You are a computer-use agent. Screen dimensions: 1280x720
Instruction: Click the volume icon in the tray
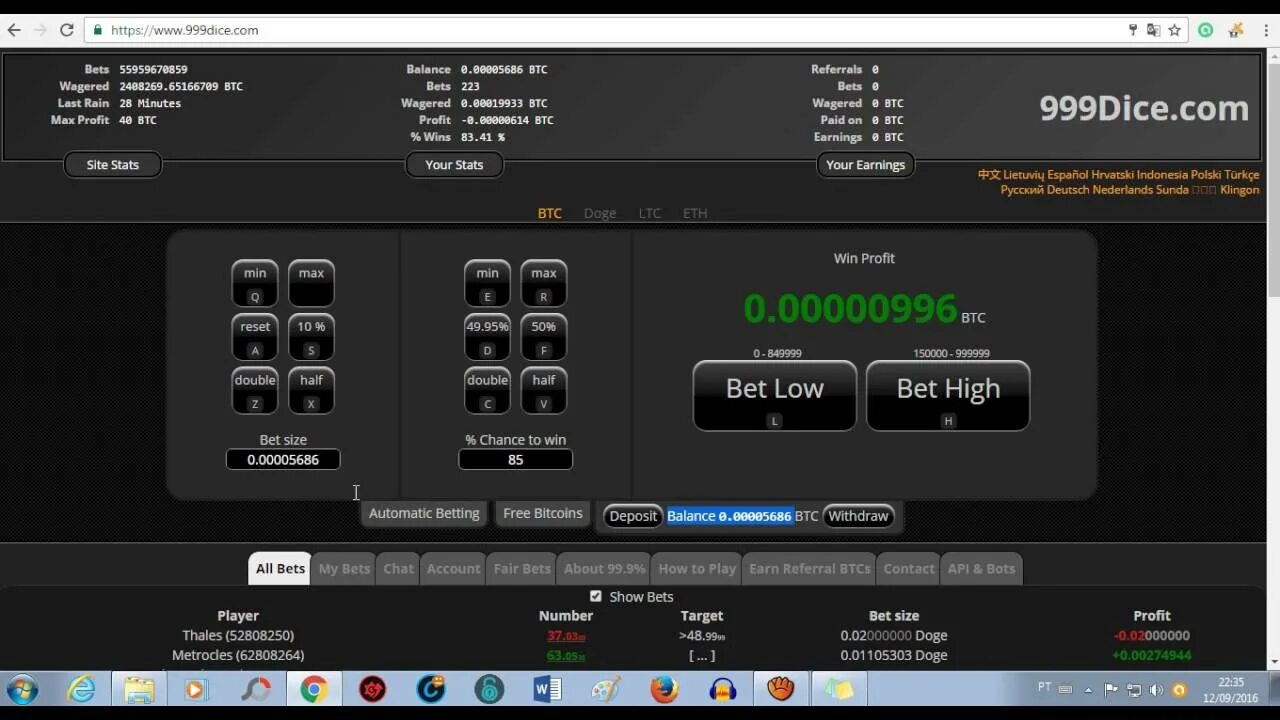(x=1156, y=690)
